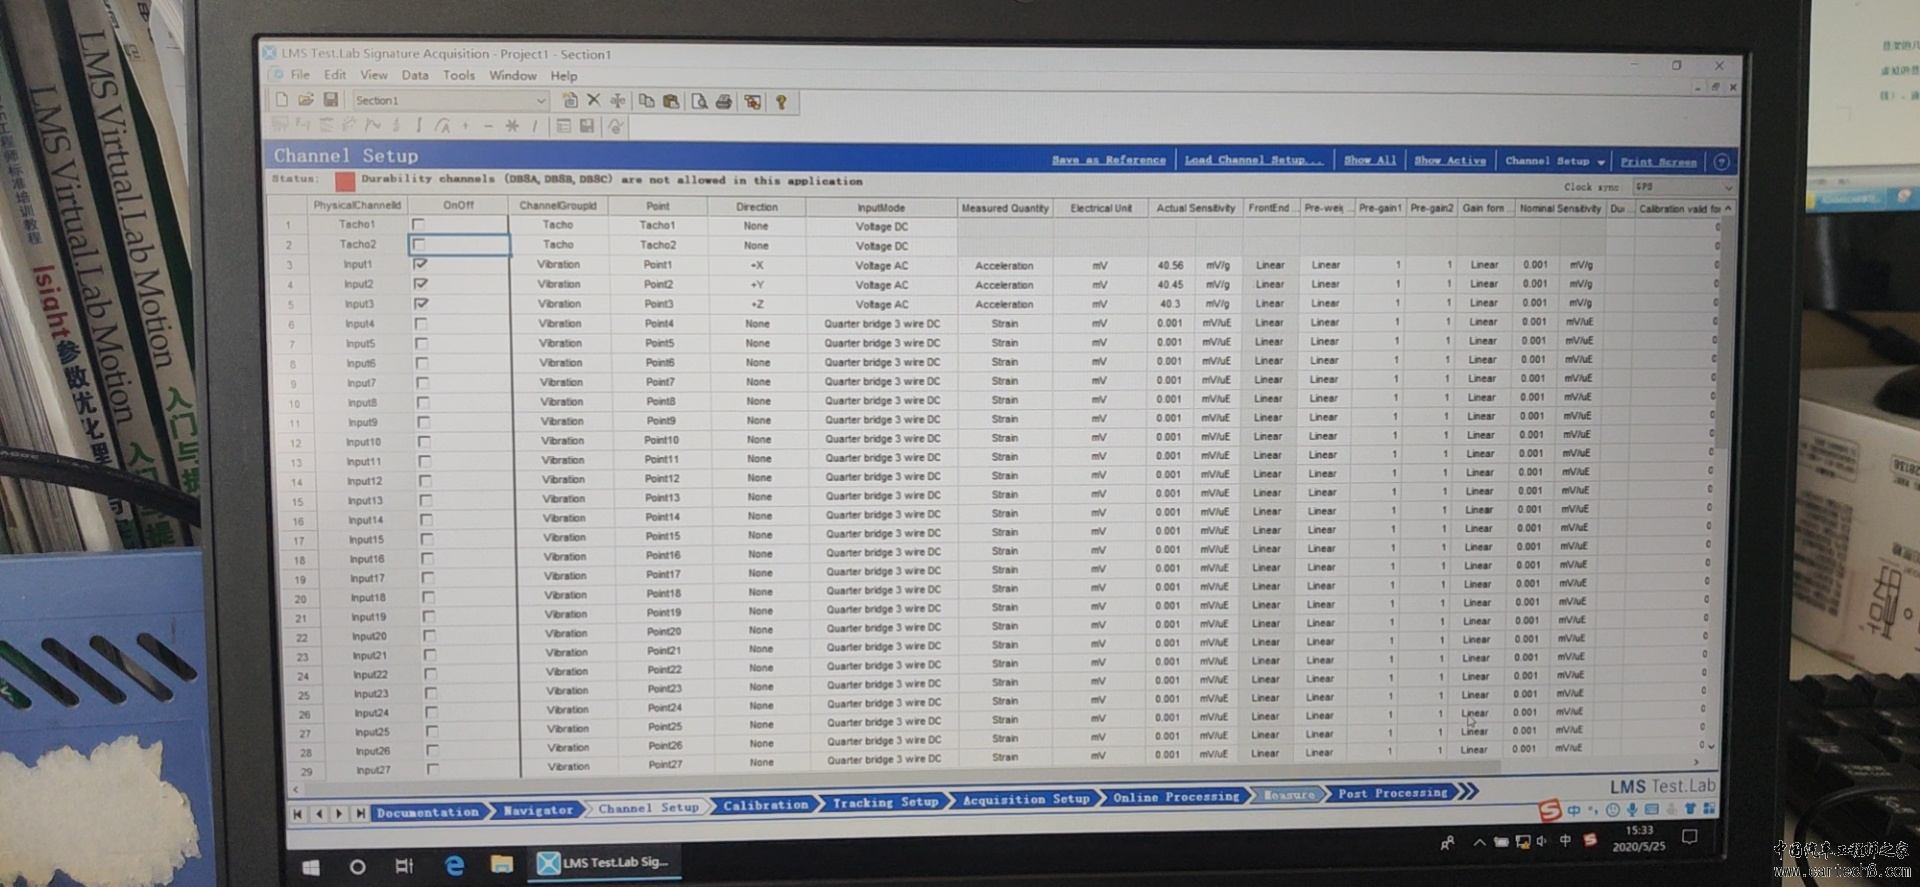Click the Task View taskbar icon
The width and height of the screenshot is (1920, 887).
(404, 866)
